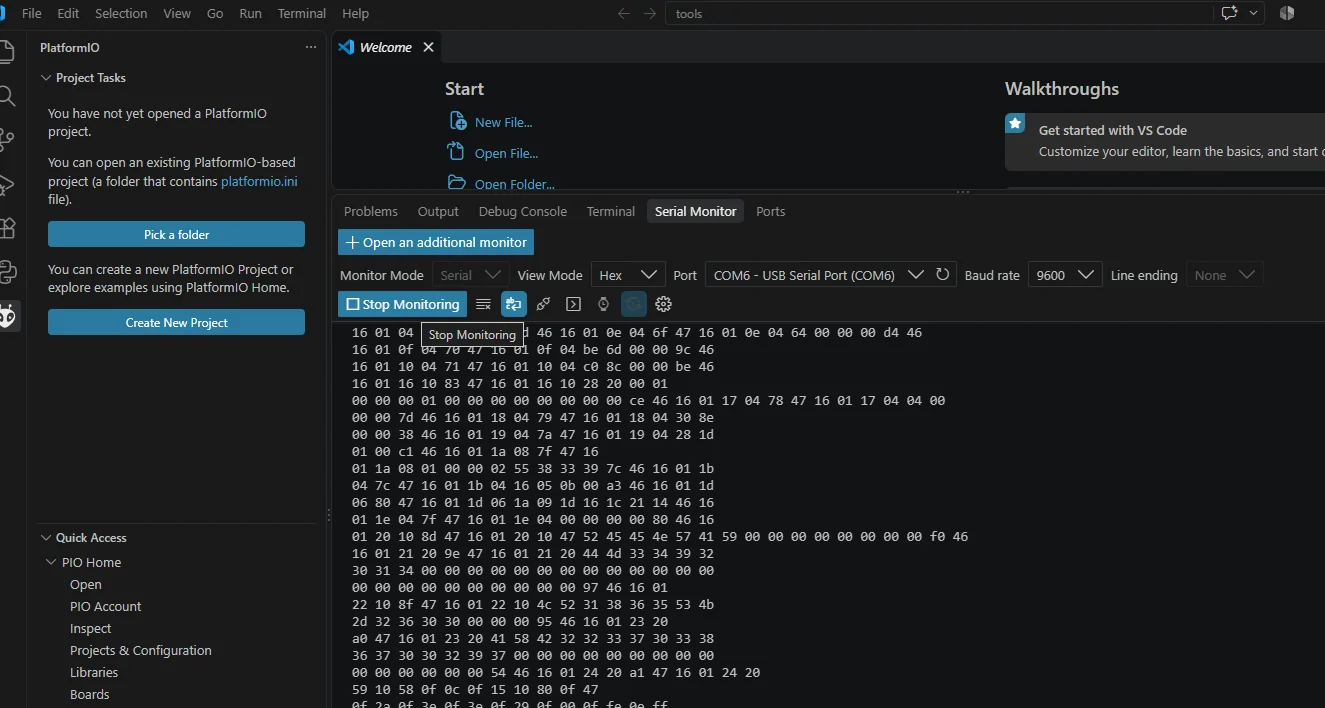Click the Create New Project button
This screenshot has height=708, width=1325.
coord(176,322)
